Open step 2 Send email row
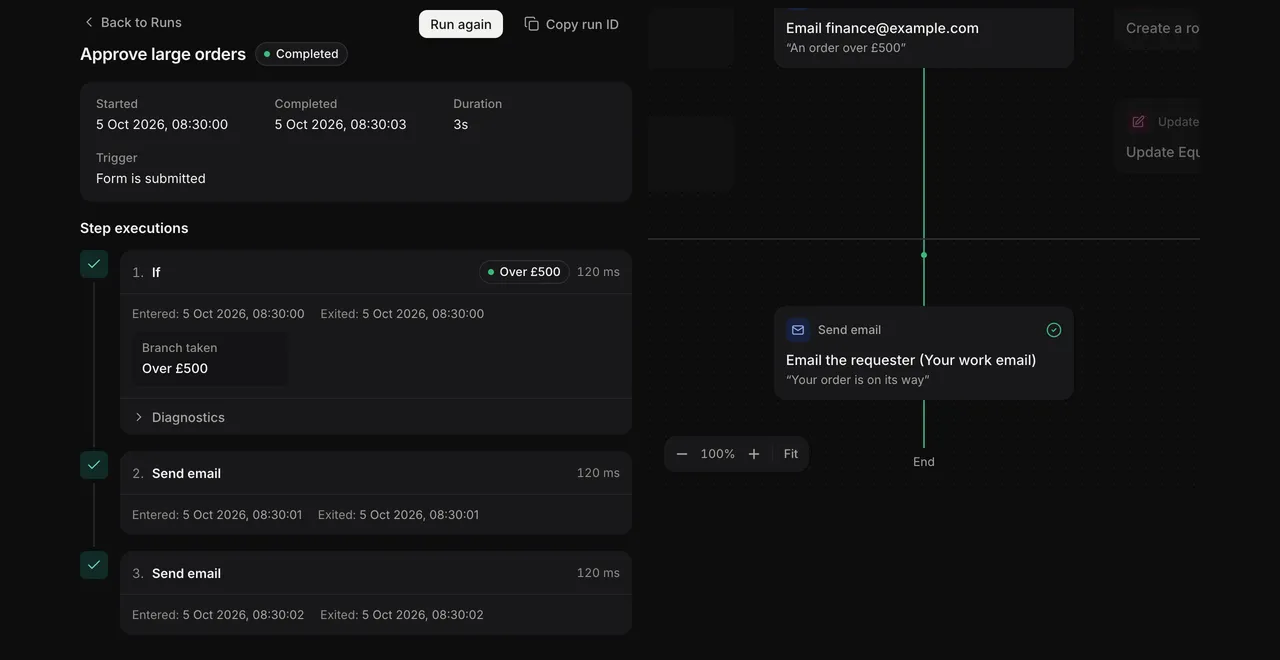This screenshot has width=1280, height=660. 376,473
